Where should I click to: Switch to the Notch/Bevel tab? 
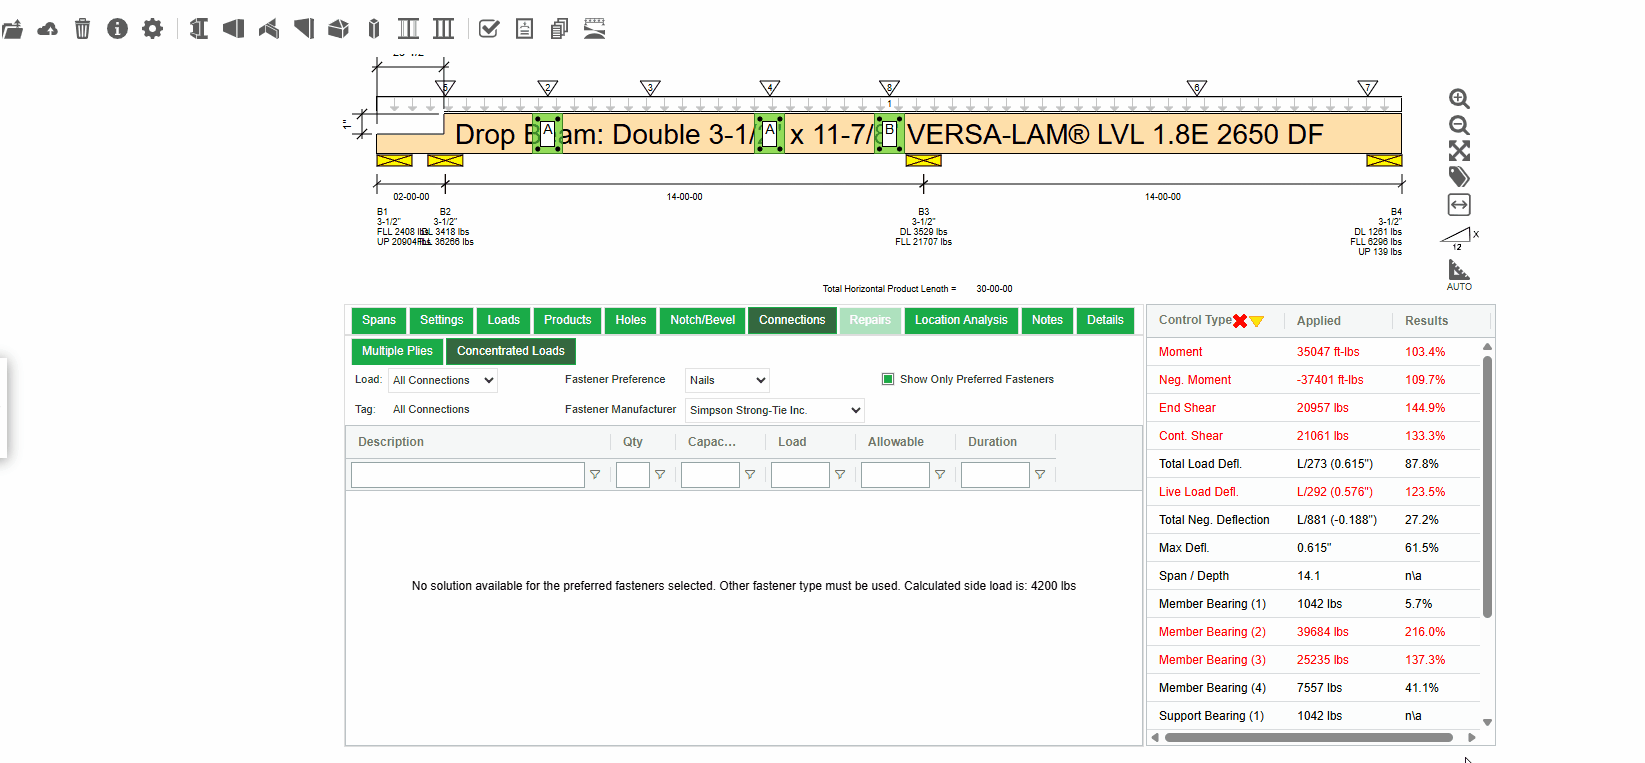click(x=702, y=320)
